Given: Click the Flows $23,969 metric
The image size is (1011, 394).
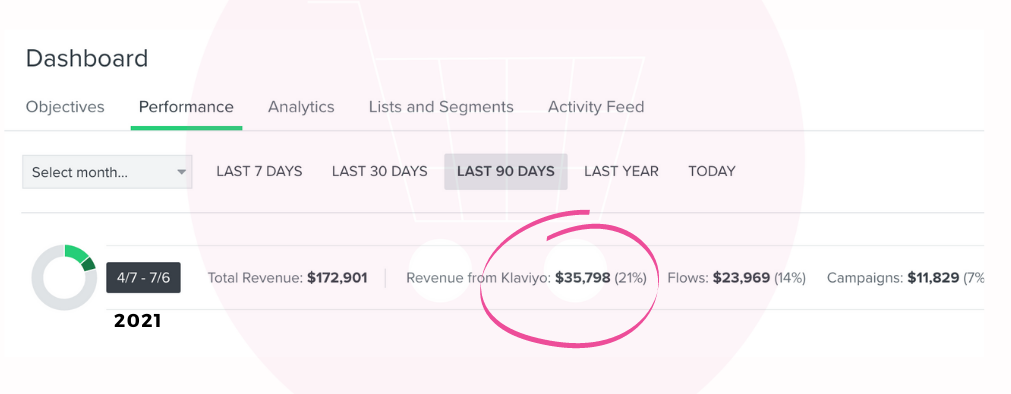Looking at the screenshot, I should (x=736, y=278).
